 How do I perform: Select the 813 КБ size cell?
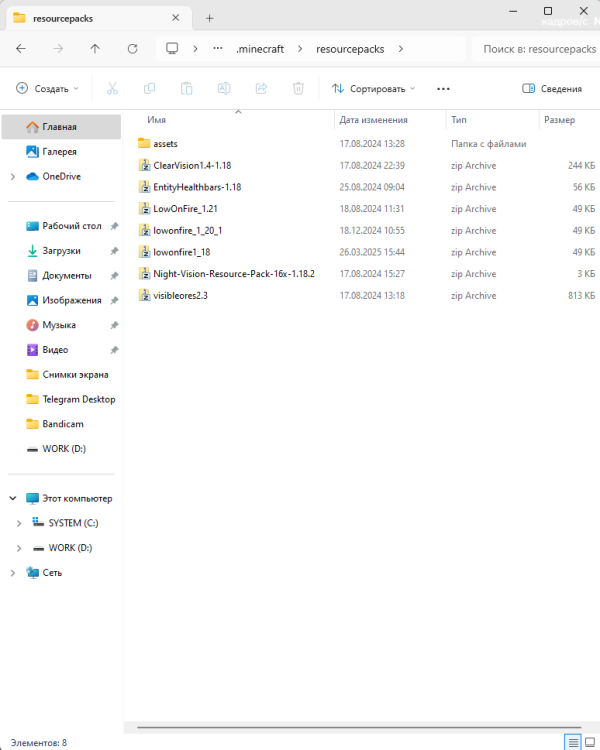(x=581, y=296)
